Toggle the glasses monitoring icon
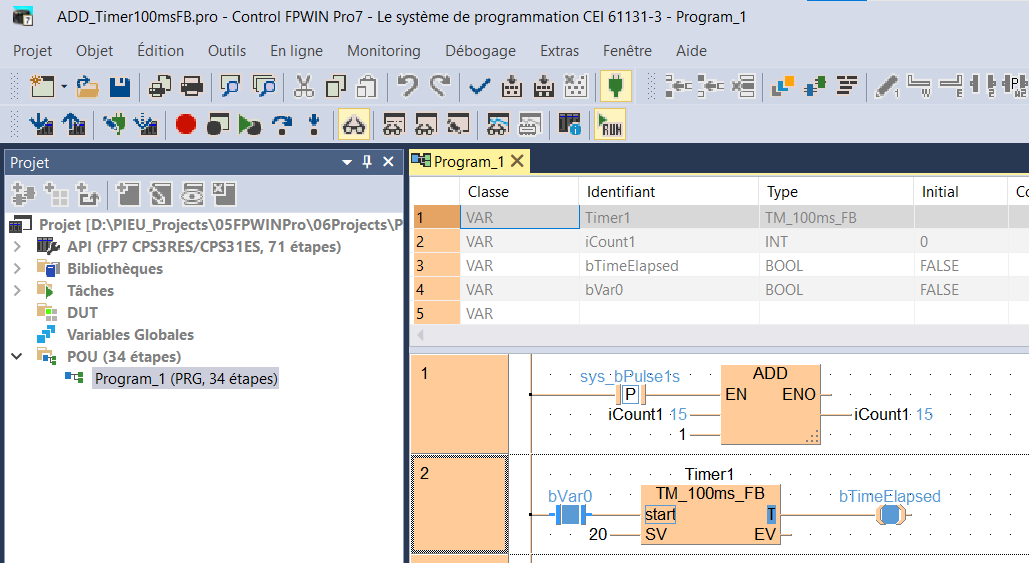The image size is (1029, 563). coord(354,125)
